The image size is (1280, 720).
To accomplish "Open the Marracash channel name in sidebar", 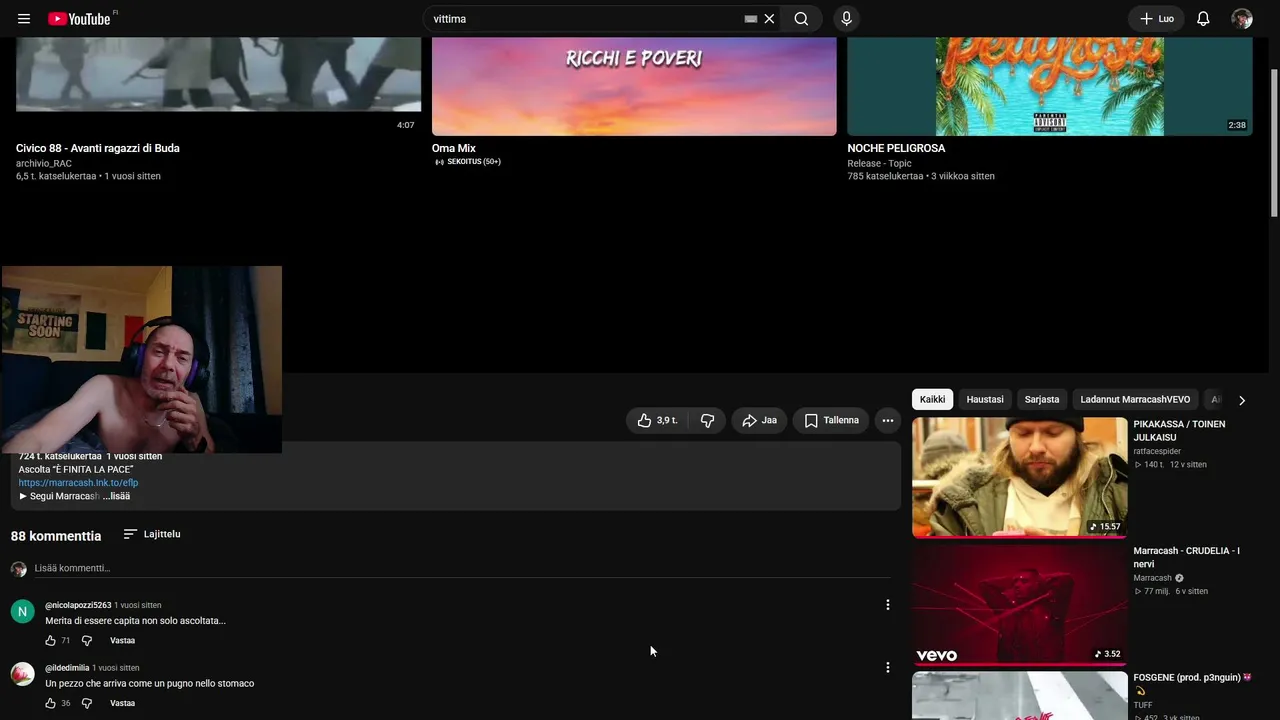I will pyautogui.click(x=1152, y=578).
